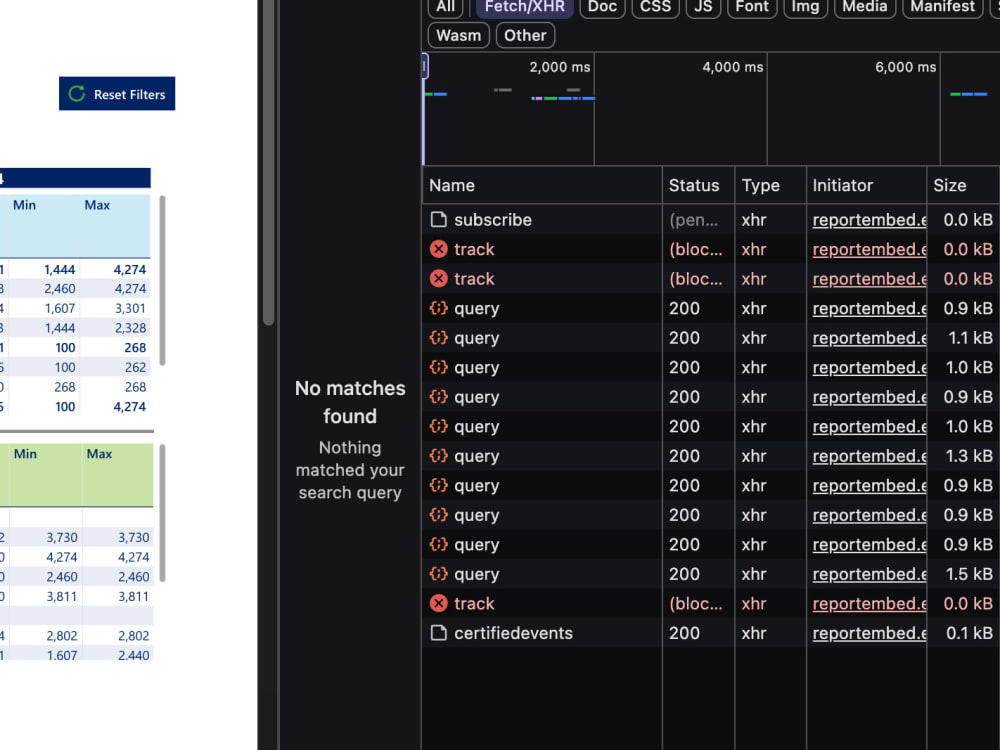The height and width of the screenshot is (750, 1000).
Task: Open the initiator link of the certifiedevents request
Action: click(x=869, y=633)
